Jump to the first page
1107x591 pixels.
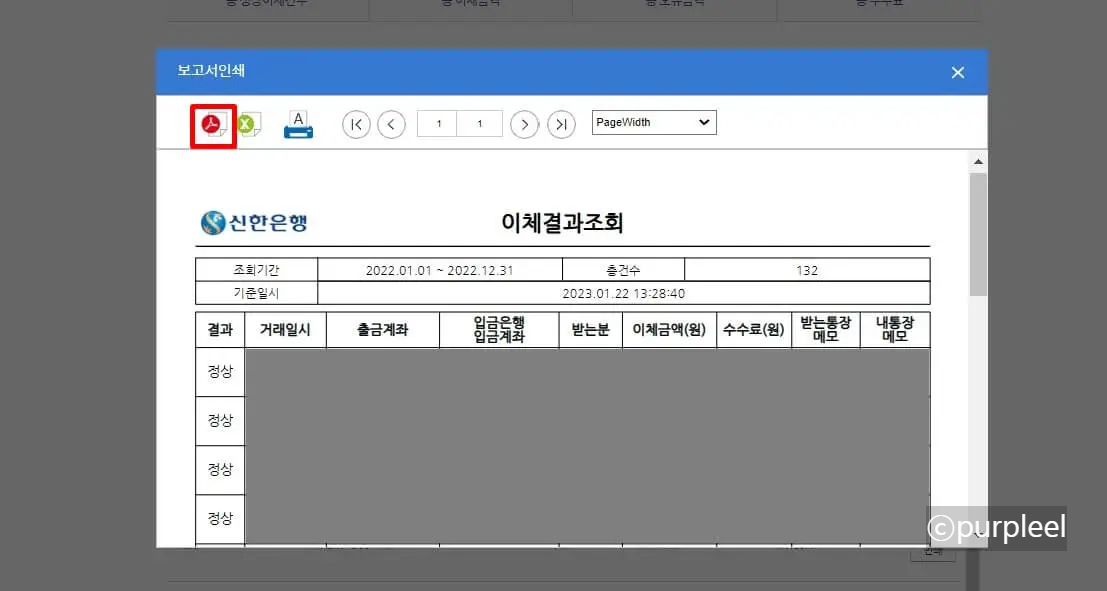click(x=356, y=123)
